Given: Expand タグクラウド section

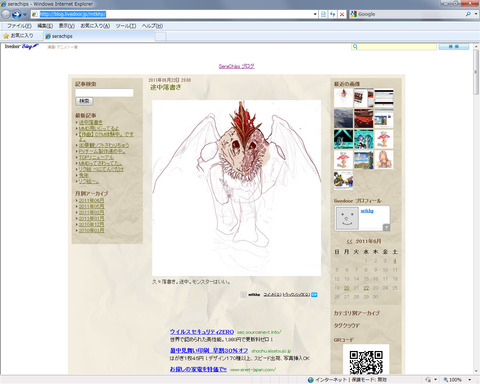Looking at the screenshot, I should point(347,325).
